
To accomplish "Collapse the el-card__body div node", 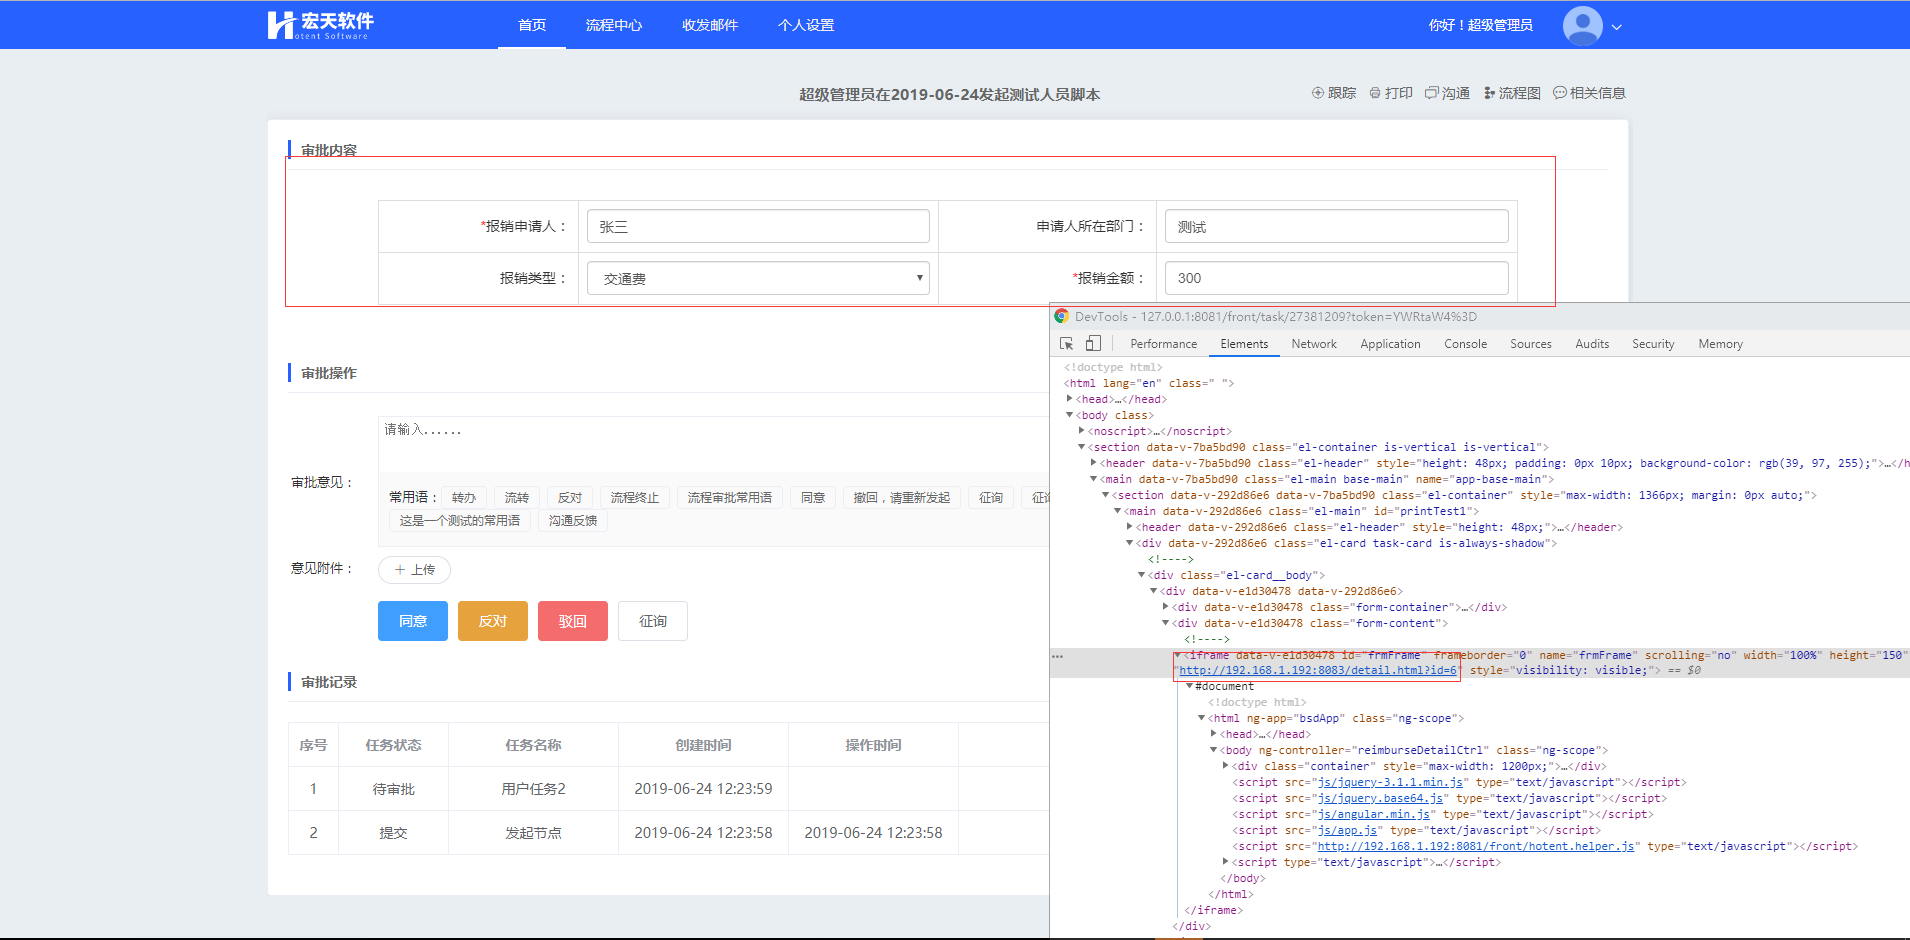I will 1142,575.
